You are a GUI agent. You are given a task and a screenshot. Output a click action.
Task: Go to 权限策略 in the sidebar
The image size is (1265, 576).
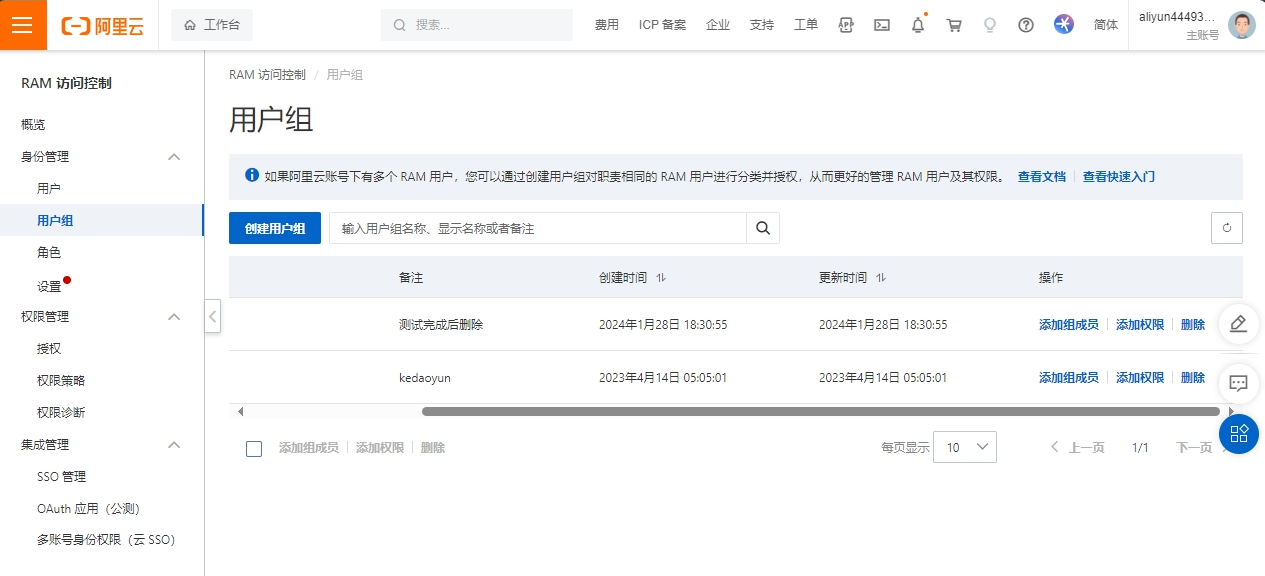point(61,381)
